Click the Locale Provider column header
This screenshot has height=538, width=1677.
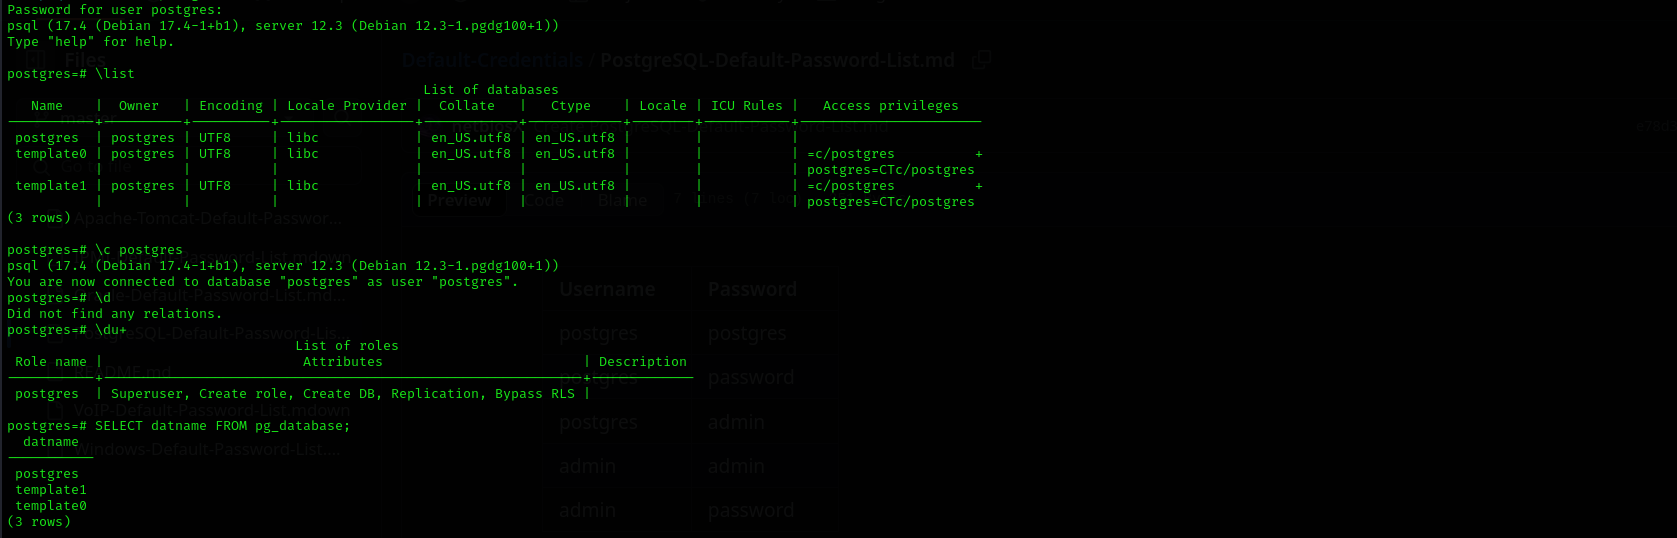(347, 106)
